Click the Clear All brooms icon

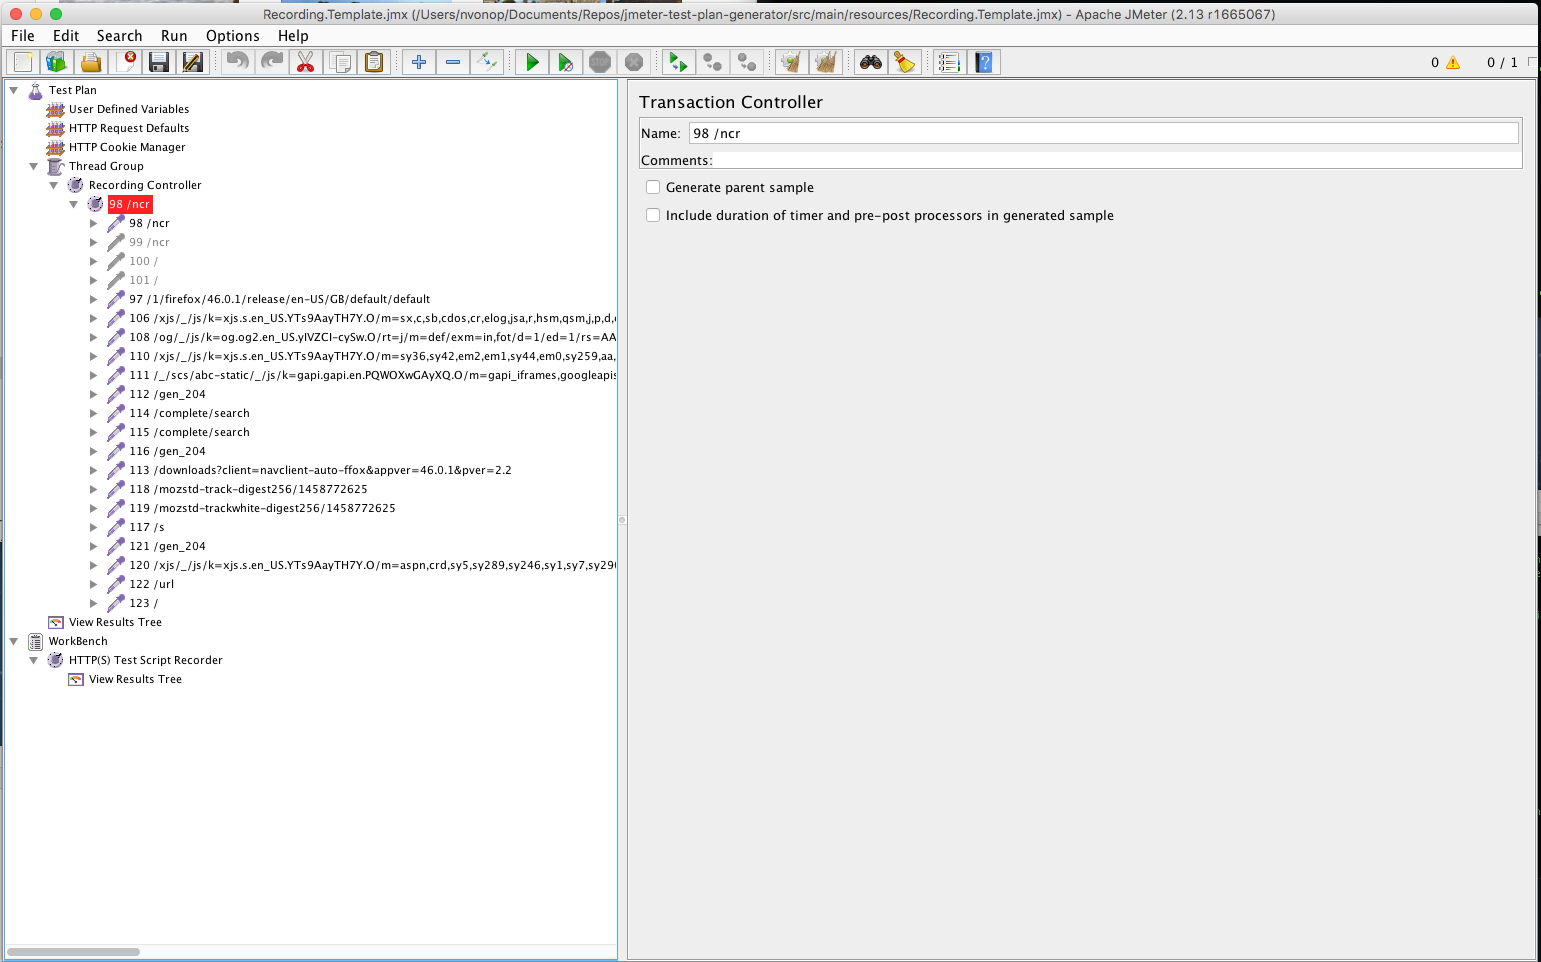tap(825, 62)
